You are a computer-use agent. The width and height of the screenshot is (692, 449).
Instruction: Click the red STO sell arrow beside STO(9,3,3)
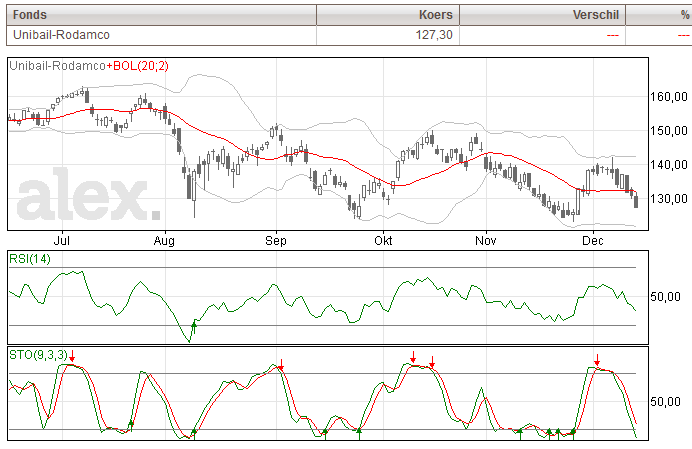pos(72,356)
